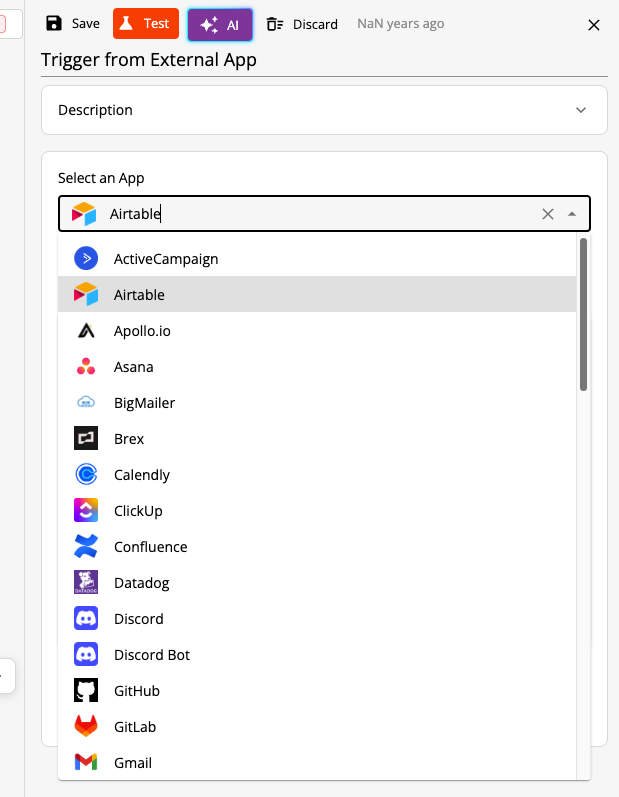Click the BigMailer cloud icon

86,403
